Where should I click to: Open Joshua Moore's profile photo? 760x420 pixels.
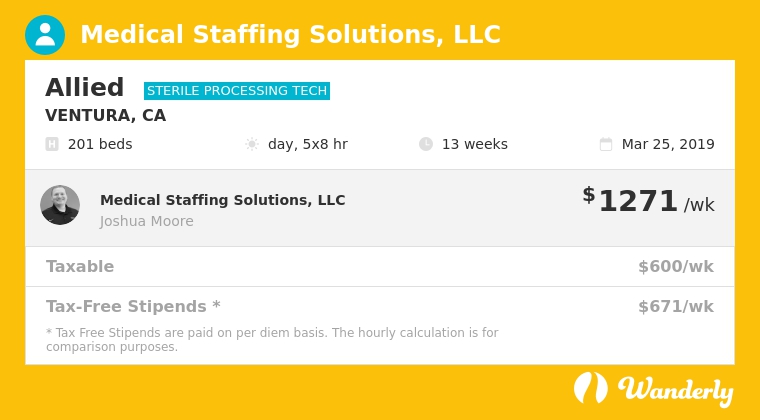click(x=60, y=205)
